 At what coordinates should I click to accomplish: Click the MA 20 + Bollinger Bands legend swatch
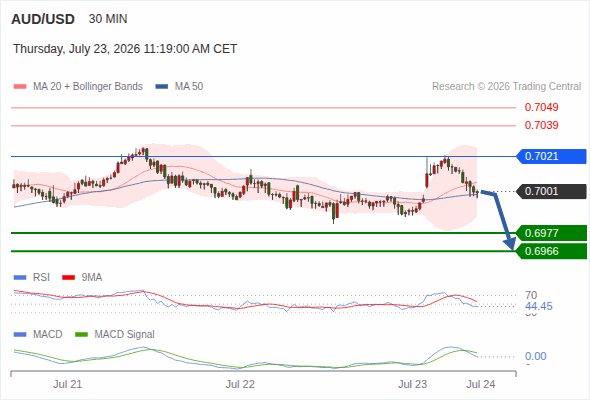point(20,87)
